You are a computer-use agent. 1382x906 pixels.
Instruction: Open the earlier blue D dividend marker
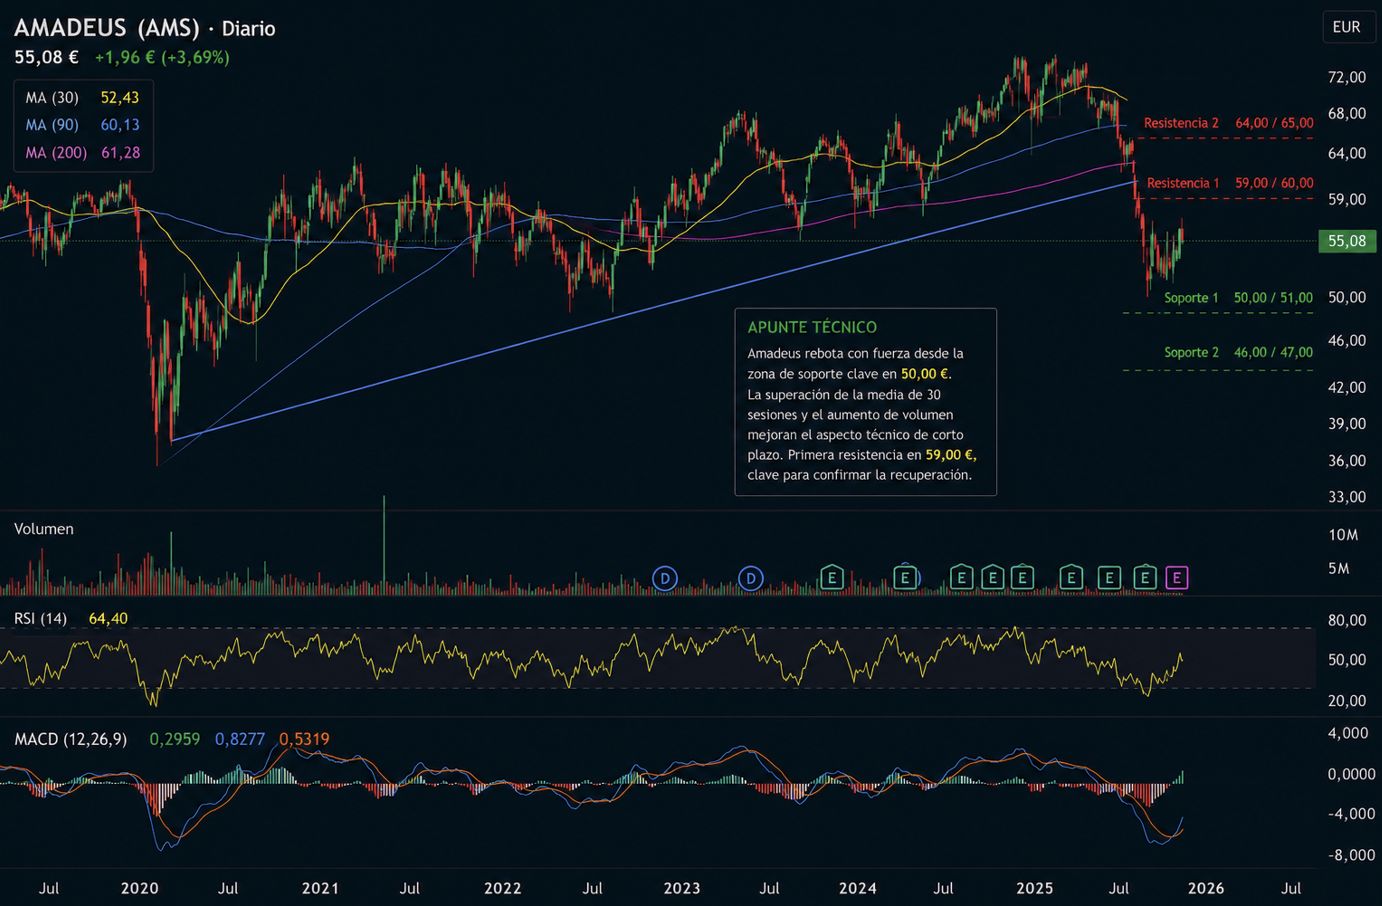[665, 577]
